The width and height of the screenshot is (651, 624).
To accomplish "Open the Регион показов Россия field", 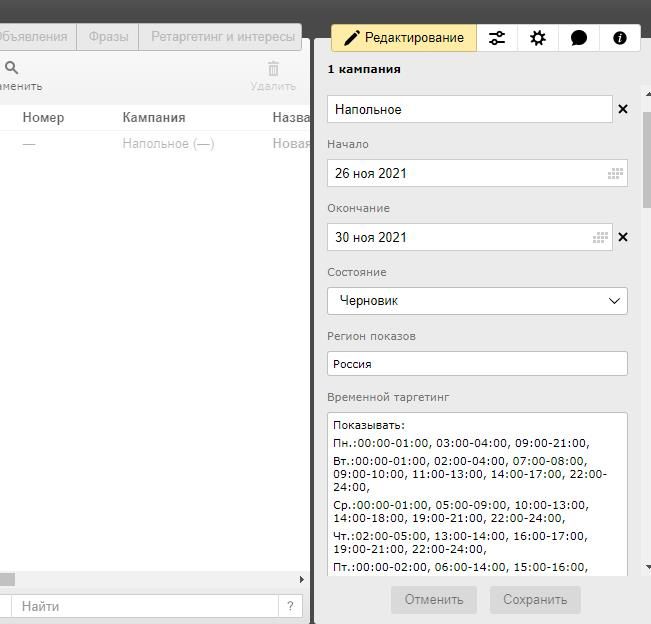I will [x=477, y=364].
